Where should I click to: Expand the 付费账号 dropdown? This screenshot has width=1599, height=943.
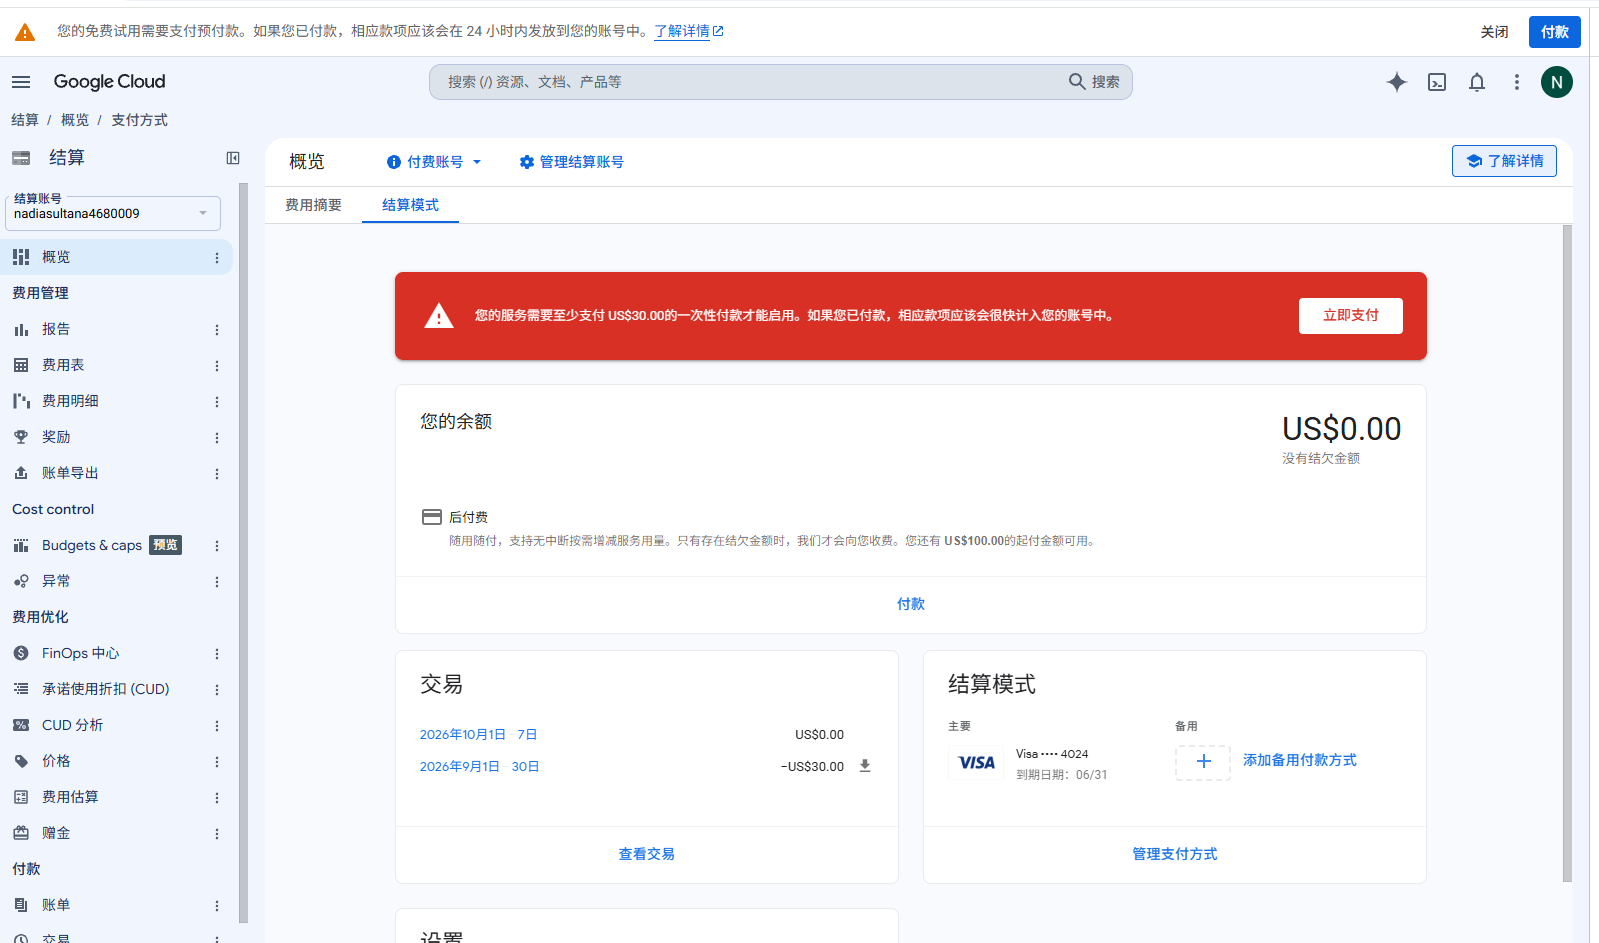click(x=435, y=162)
